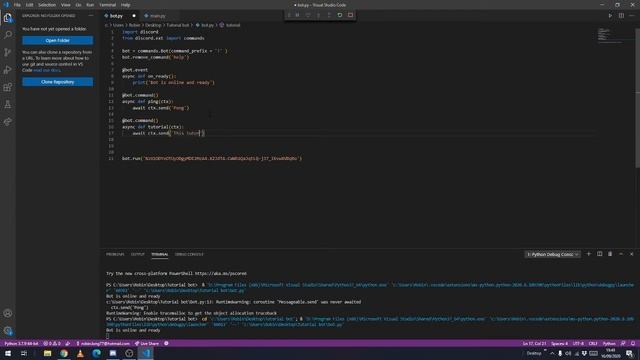Run Python file with the play icon
The width and height of the screenshot is (640, 360).
[610, 16]
